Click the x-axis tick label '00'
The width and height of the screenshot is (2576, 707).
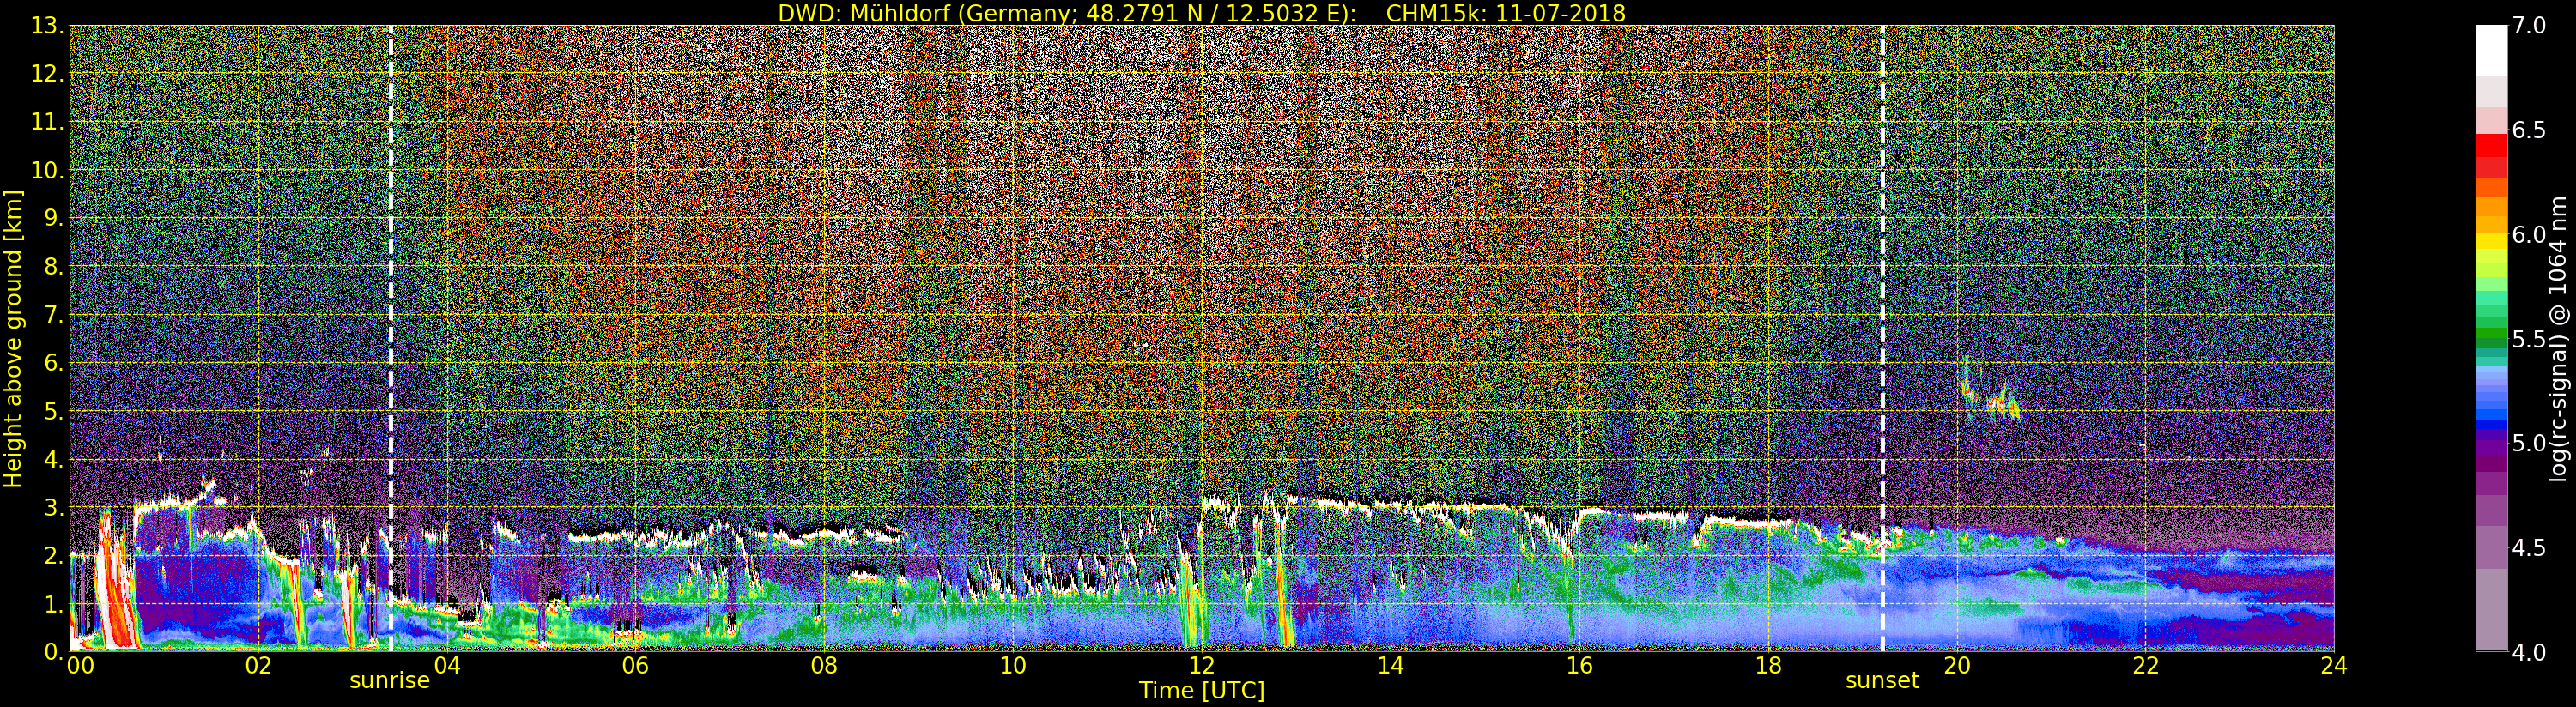79,666
